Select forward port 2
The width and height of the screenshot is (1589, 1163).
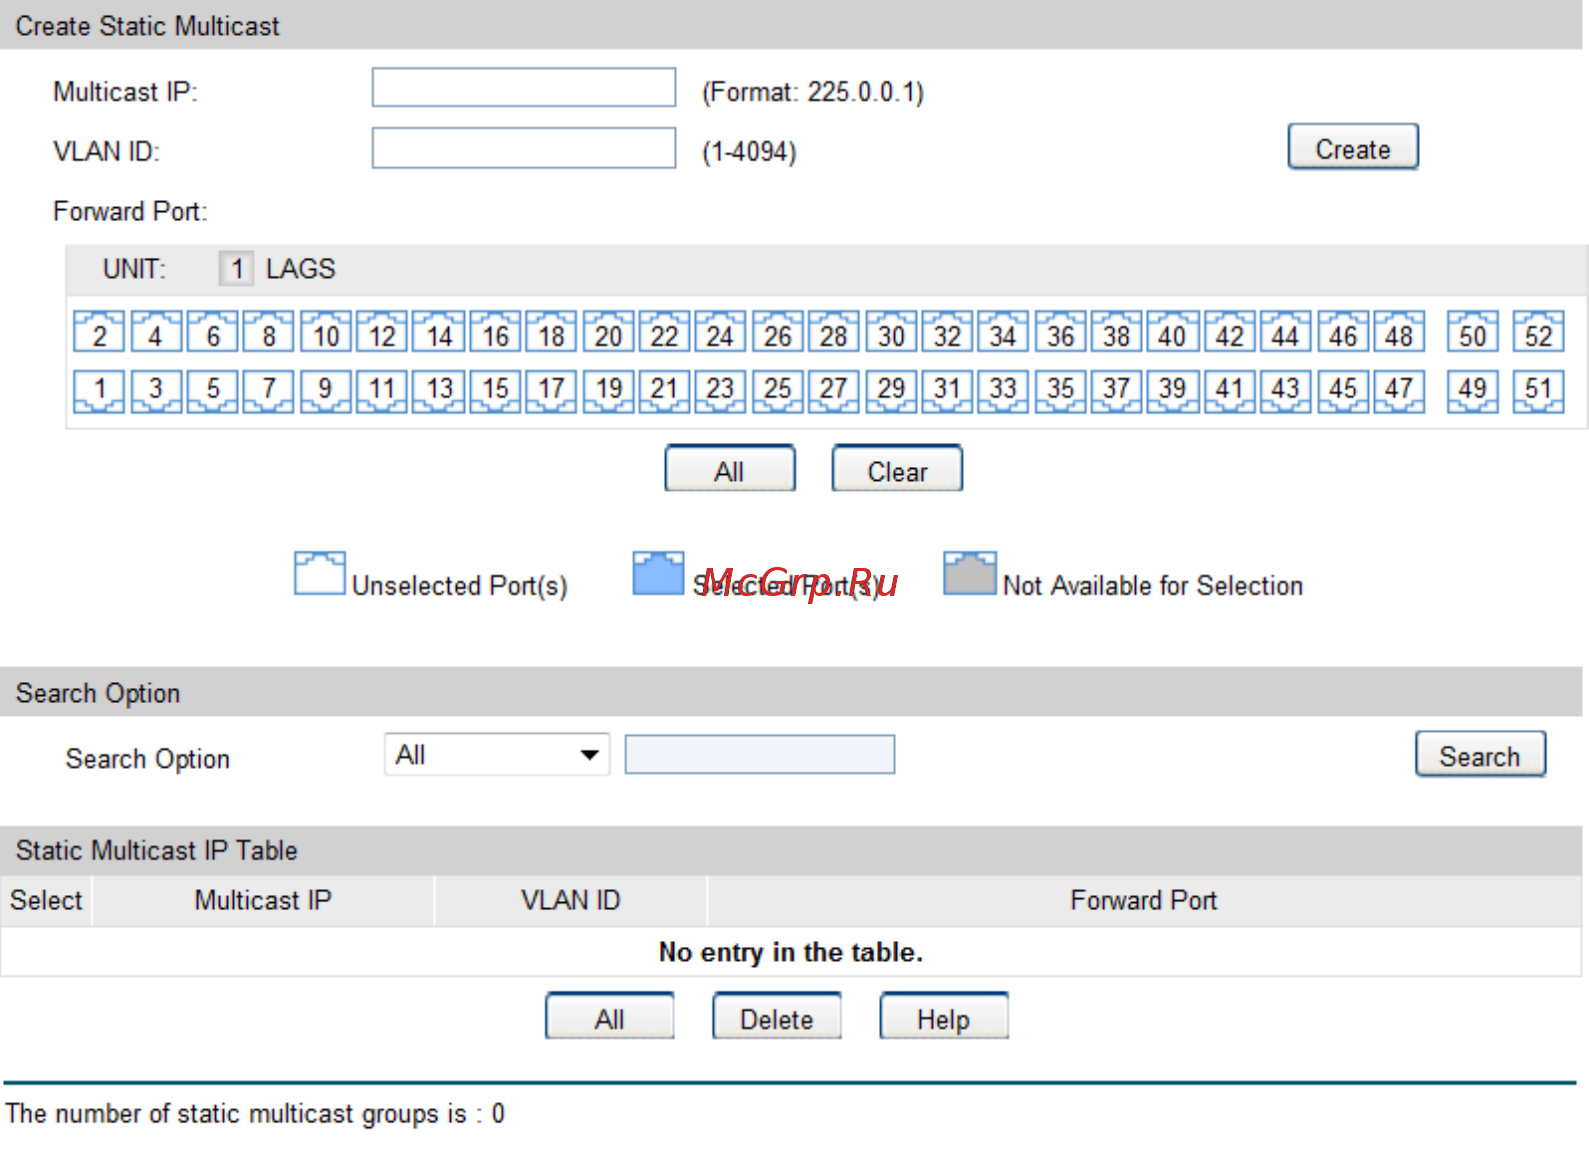pos(99,333)
